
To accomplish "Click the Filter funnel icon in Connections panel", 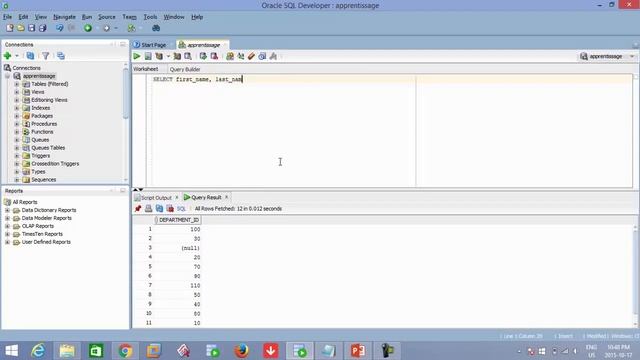I will tap(46, 56).
